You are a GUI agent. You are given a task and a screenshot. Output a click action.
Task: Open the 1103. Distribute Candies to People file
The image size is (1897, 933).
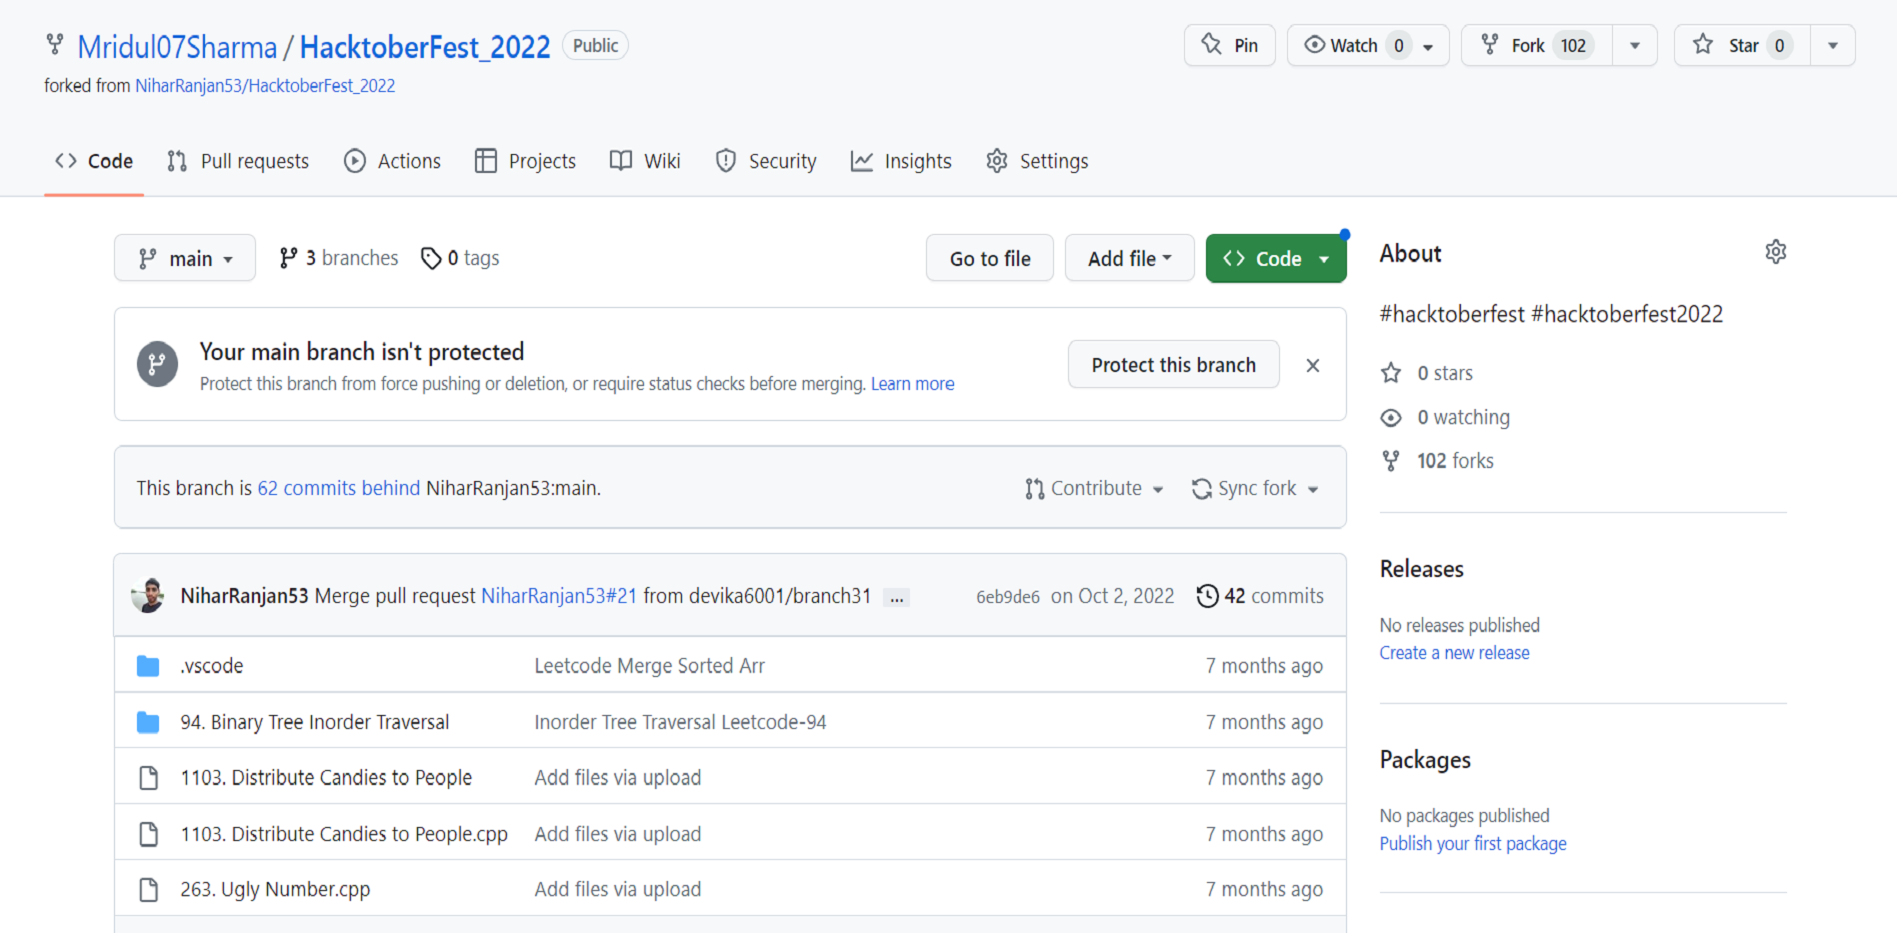coord(326,778)
